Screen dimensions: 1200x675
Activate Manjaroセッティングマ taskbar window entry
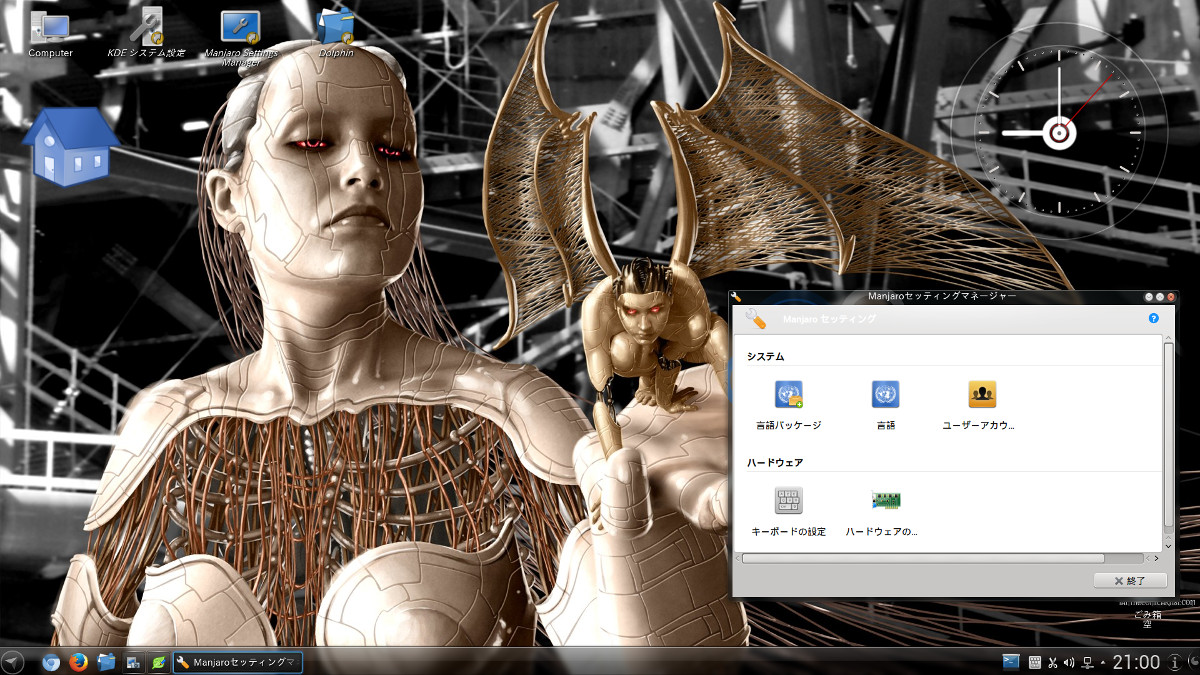pos(238,662)
